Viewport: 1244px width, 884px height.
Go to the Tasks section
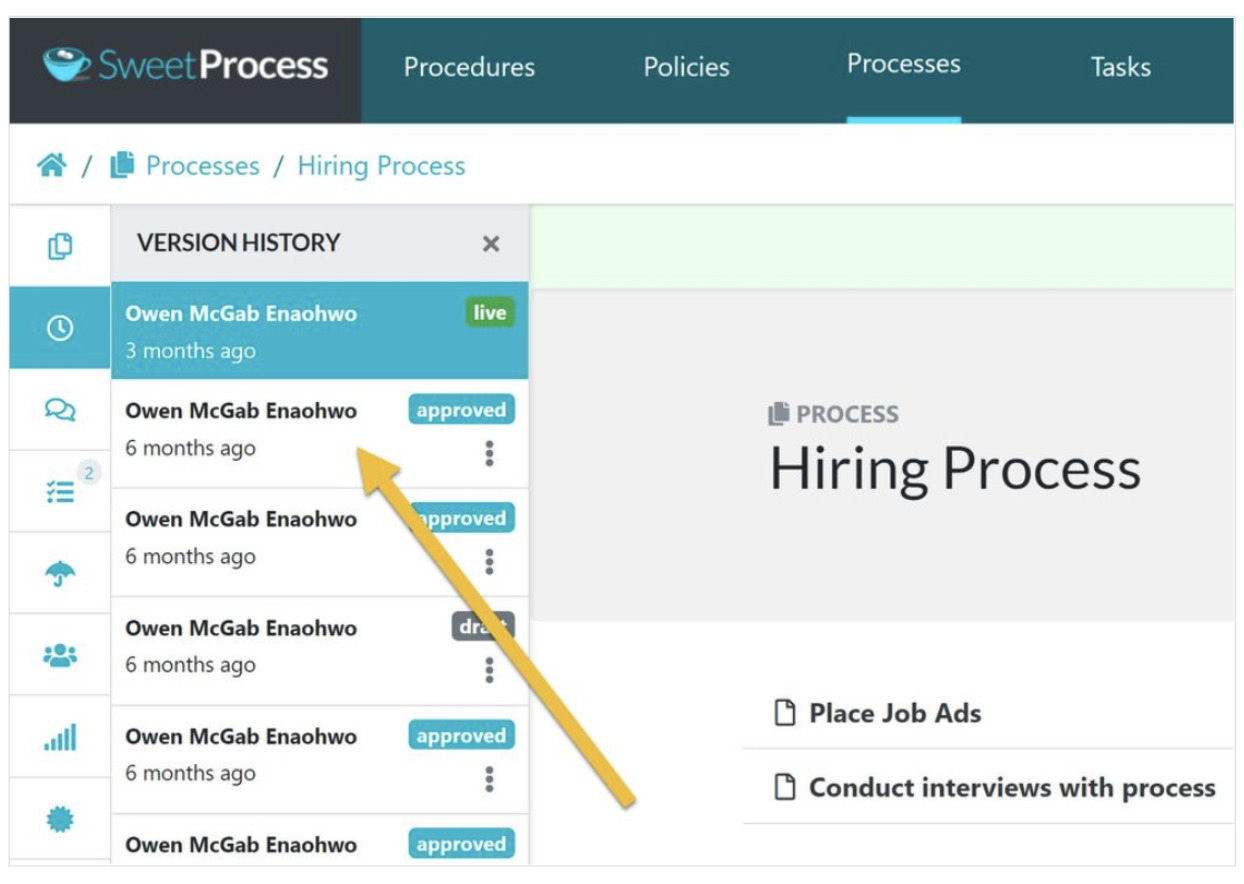click(x=1120, y=67)
